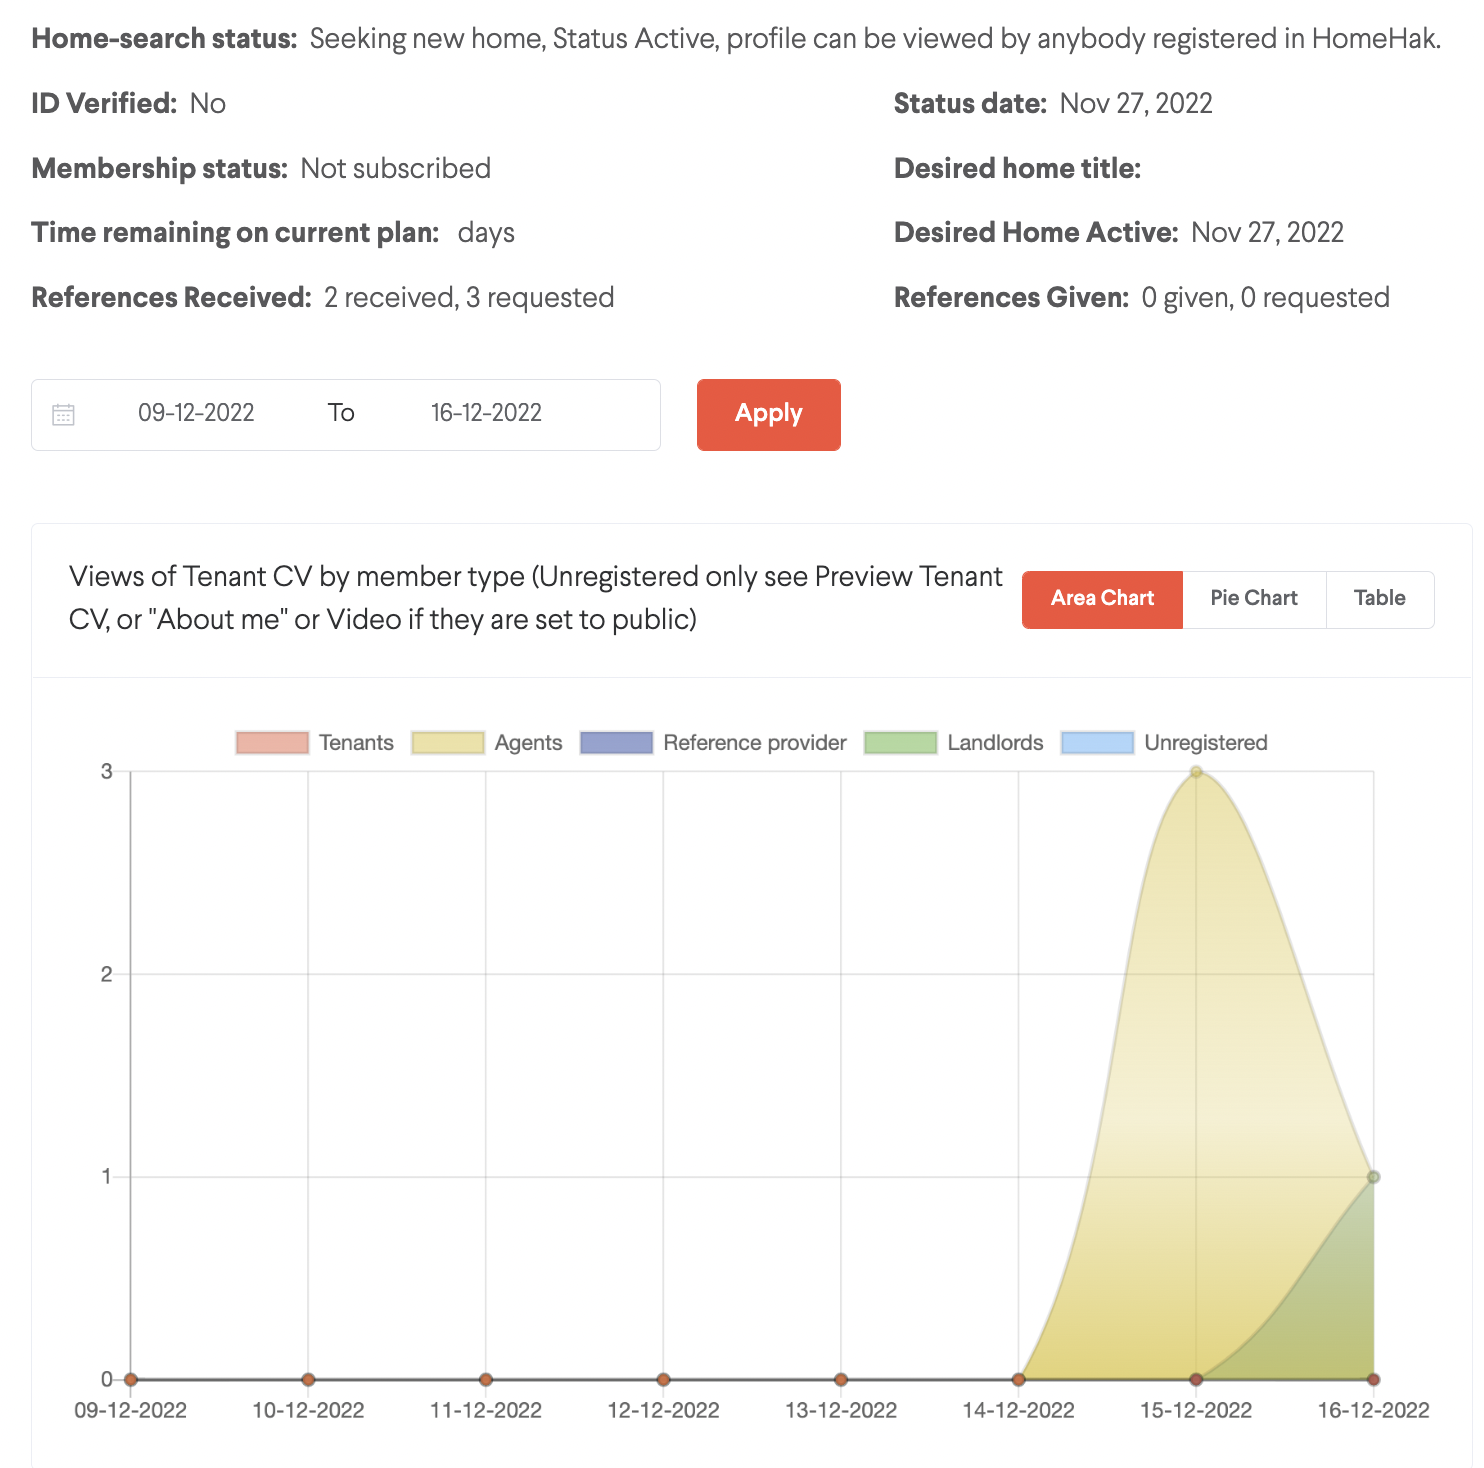Toggle the Reference provider legend swatch
Image resolution: width=1484 pixels, height=1468 pixels.
pos(616,743)
